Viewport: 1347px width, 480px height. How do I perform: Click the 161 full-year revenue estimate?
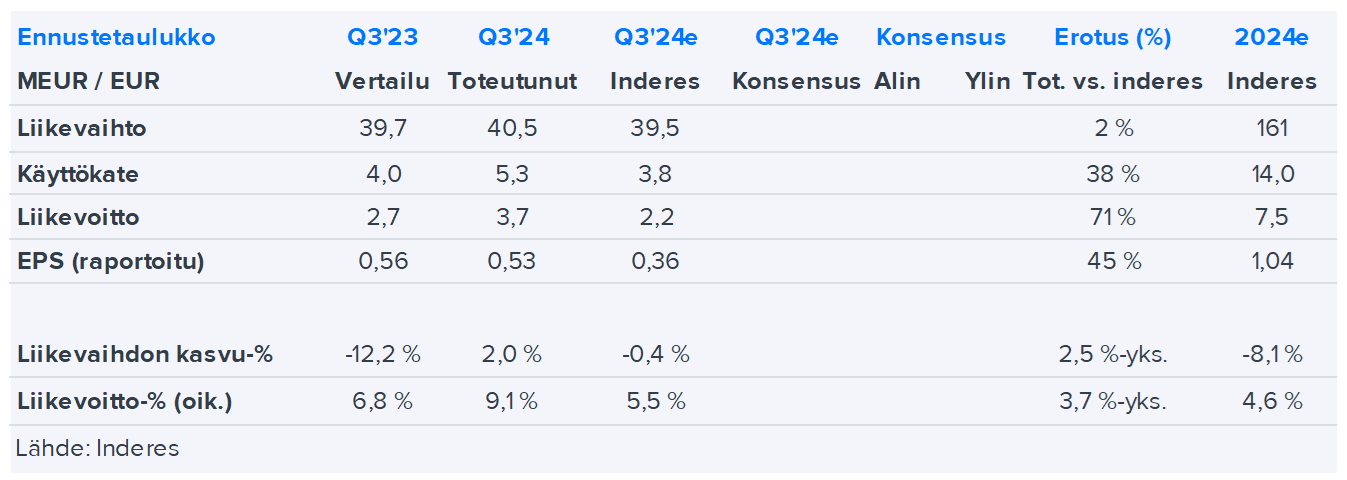1273,128
